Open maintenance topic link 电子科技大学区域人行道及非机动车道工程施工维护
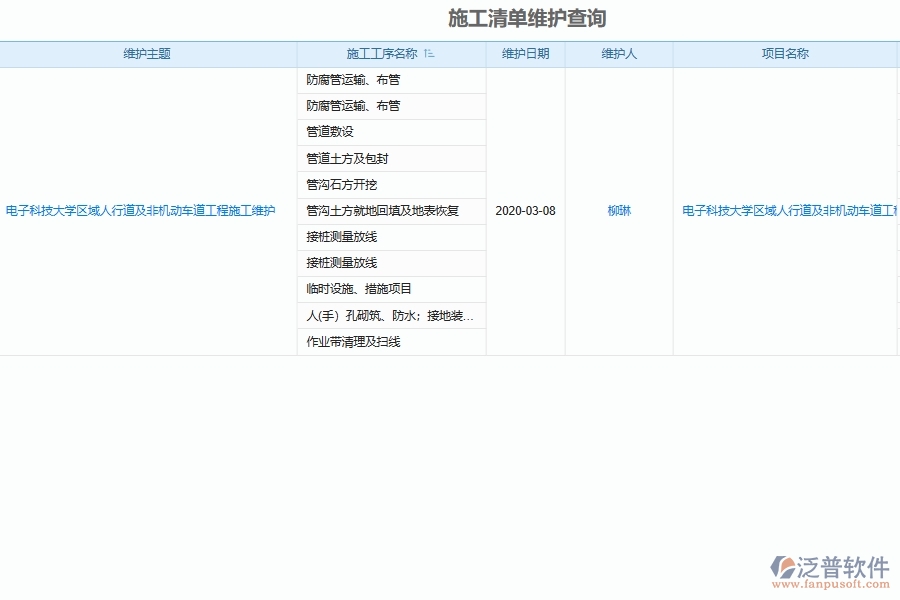 [x=145, y=211]
